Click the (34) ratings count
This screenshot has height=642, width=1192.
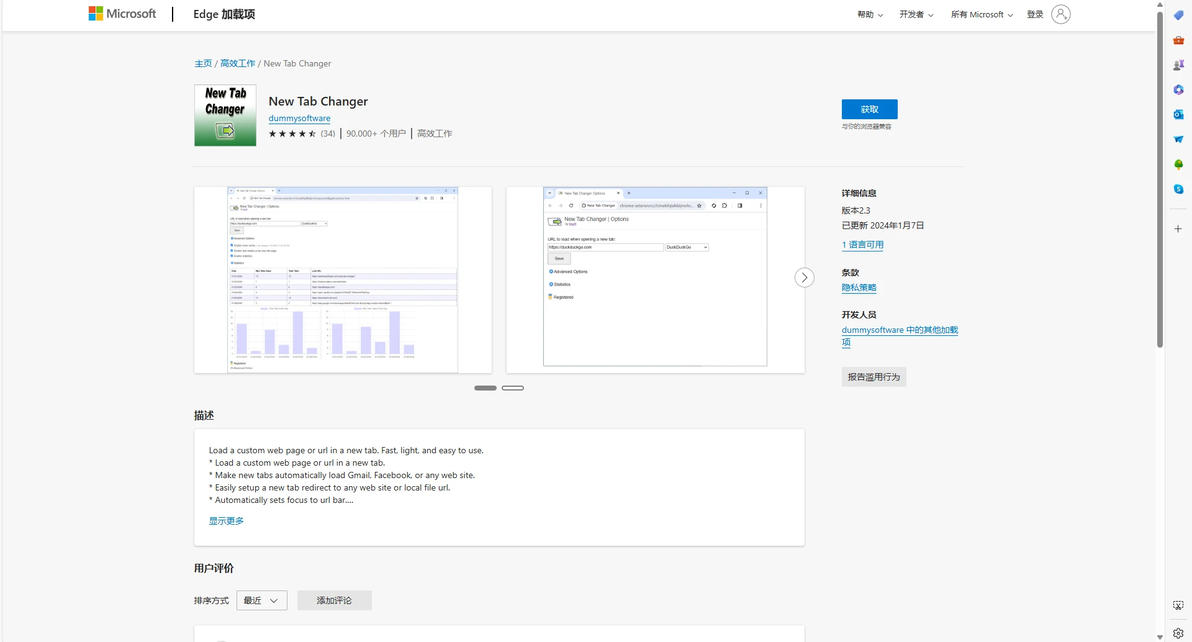[328, 134]
